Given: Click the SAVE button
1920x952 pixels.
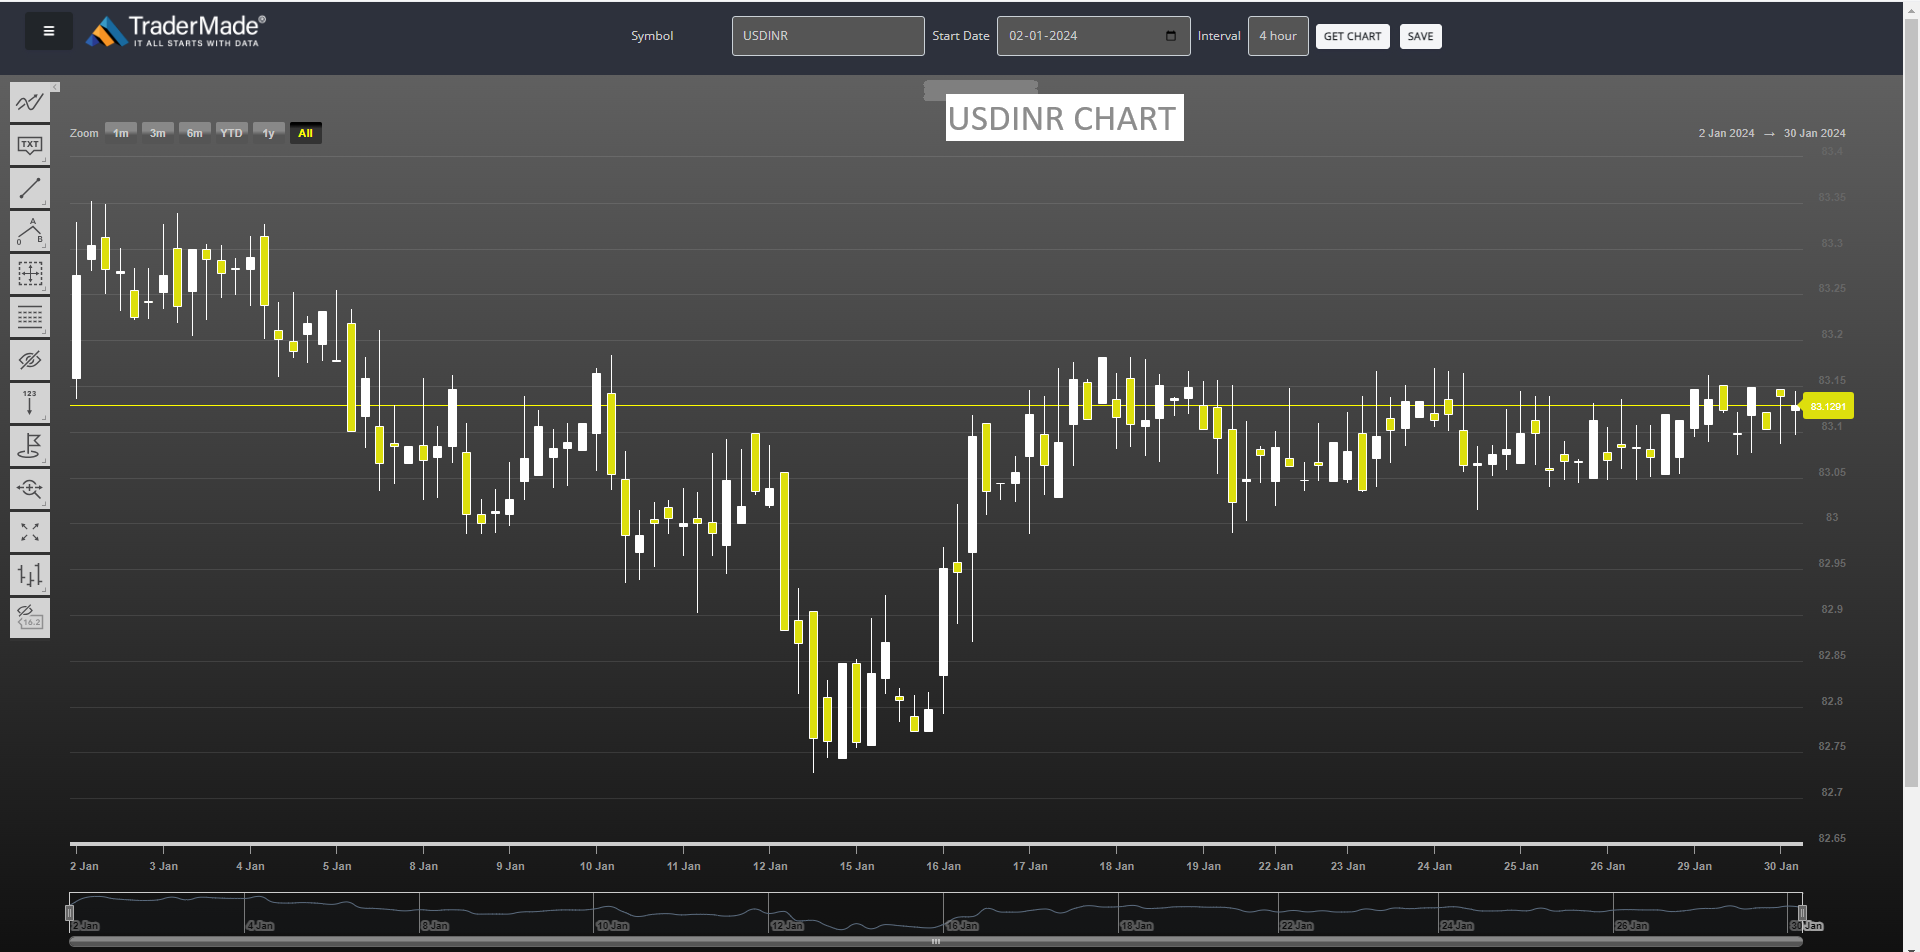Looking at the screenshot, I should (x=1421, y=37).
